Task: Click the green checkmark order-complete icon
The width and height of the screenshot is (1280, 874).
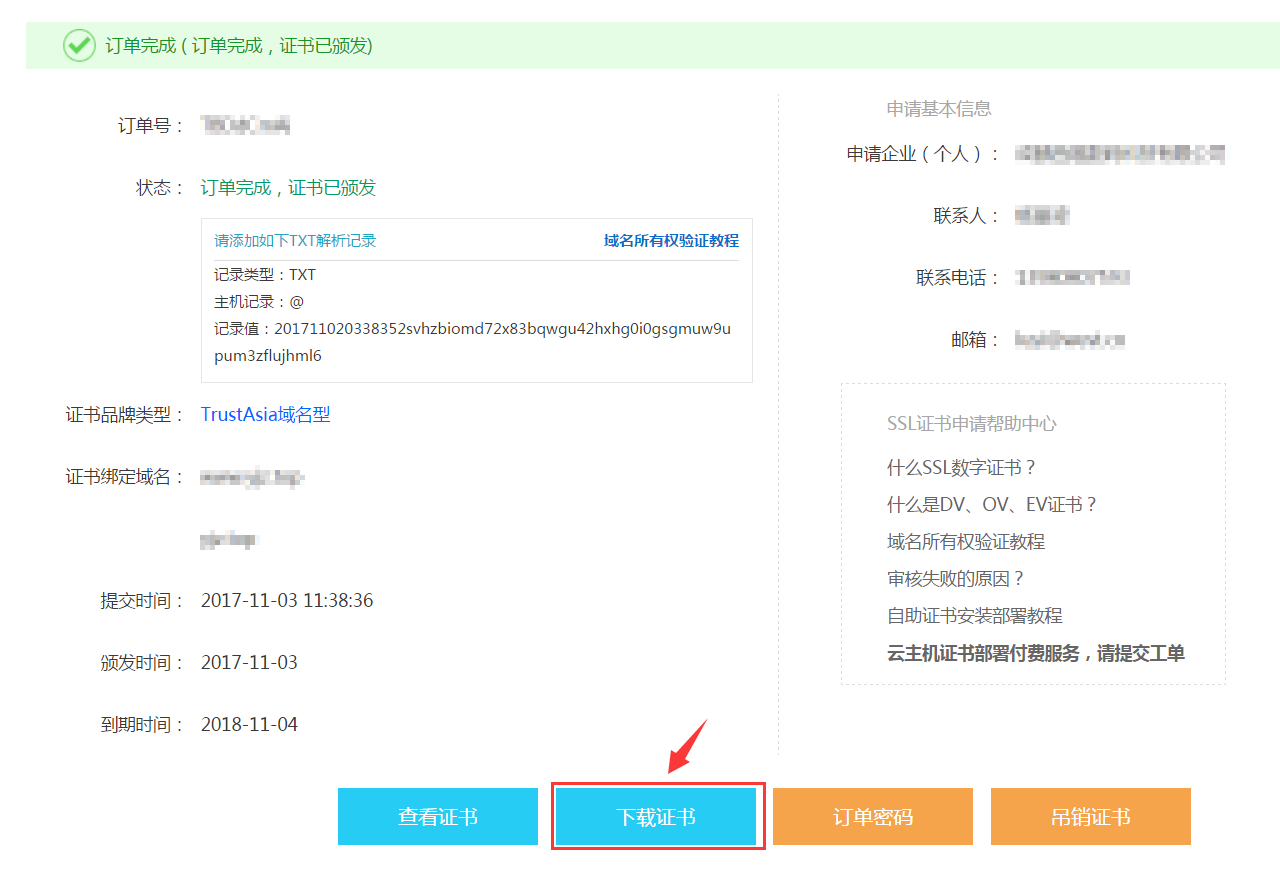Action: pyautogui.click(x=79, y=45)
